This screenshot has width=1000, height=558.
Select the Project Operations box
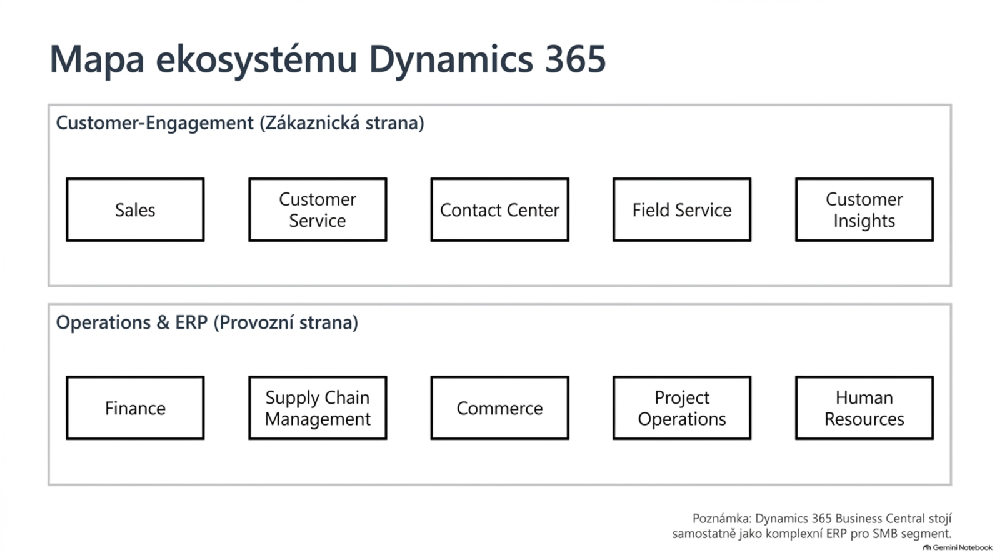682,408
